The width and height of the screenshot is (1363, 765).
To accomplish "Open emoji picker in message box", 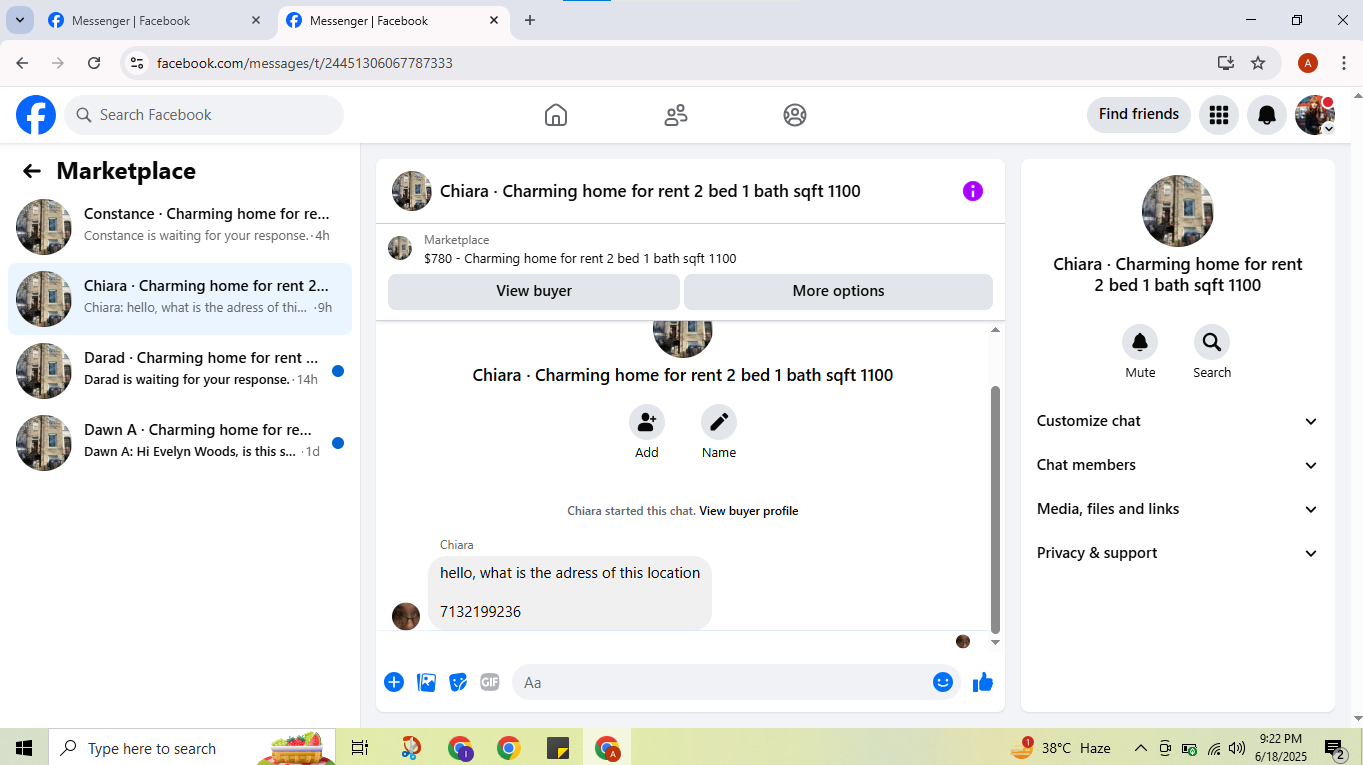I will (943, 682).
